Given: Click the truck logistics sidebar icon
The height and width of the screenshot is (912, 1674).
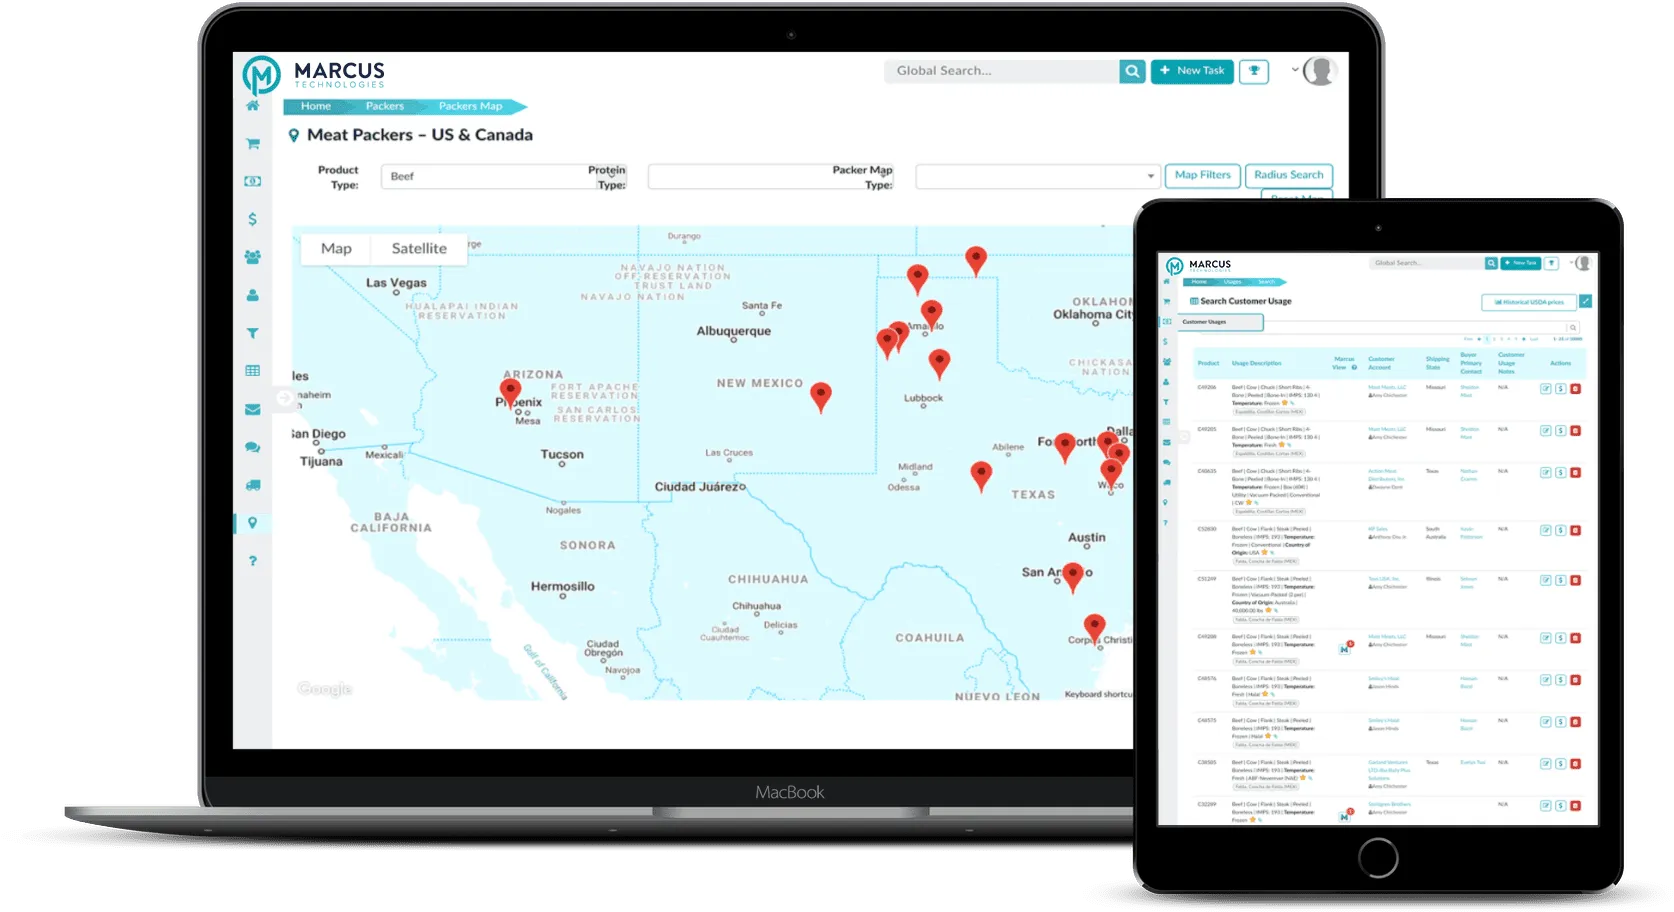Looking at the screenshot, I should point(253,485).
